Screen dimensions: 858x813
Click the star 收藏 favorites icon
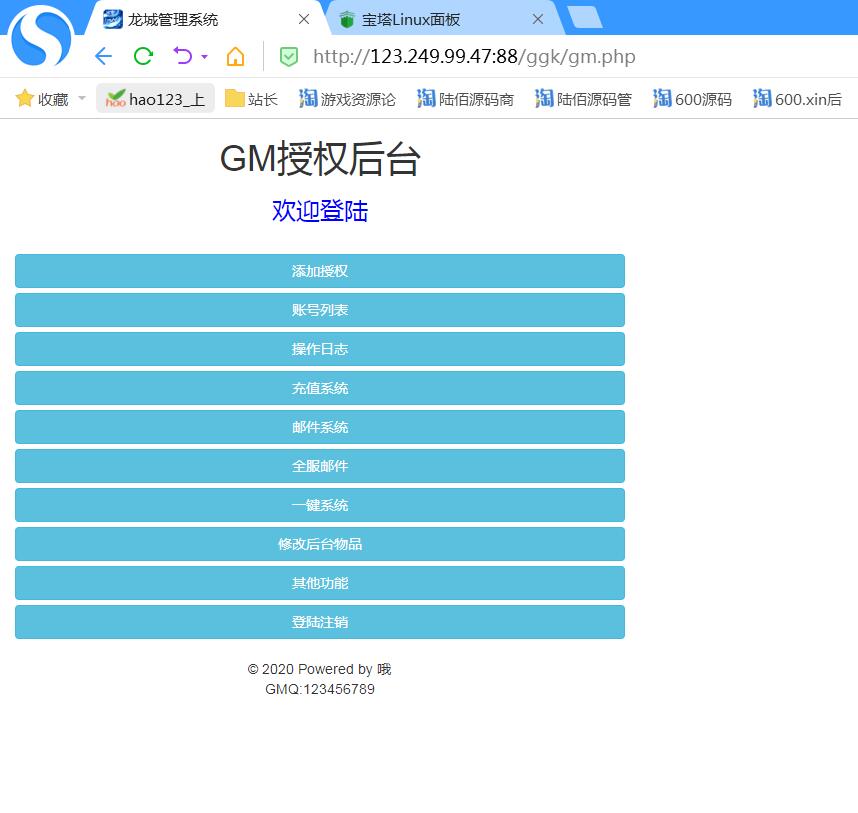tap(25, 99)
